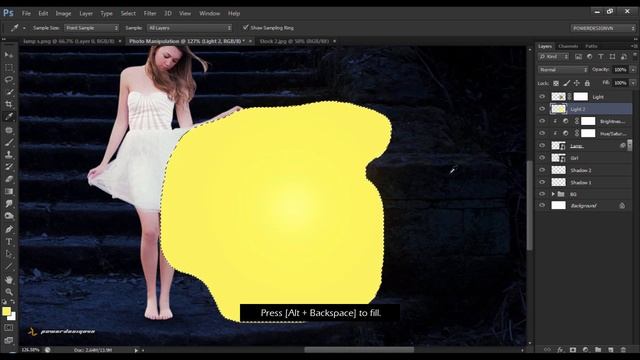Switch to the Channels tab
The width and height of the screenshot is (640, 360).
click(568, 47)
